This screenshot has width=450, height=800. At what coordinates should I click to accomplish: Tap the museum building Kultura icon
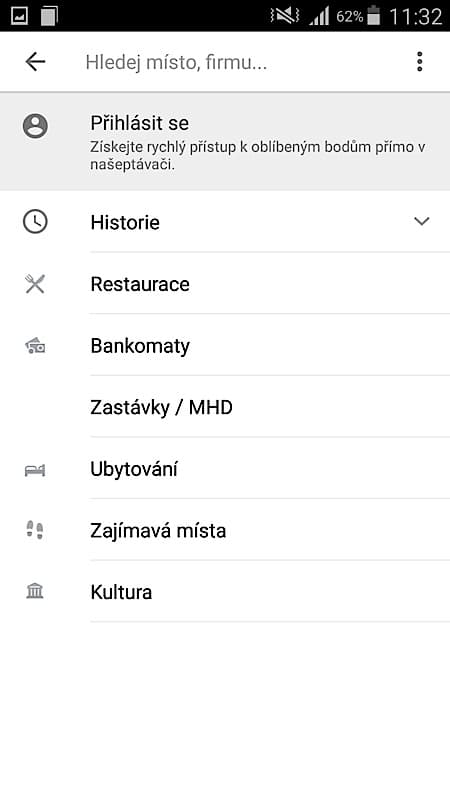click(x=35, y=591)
